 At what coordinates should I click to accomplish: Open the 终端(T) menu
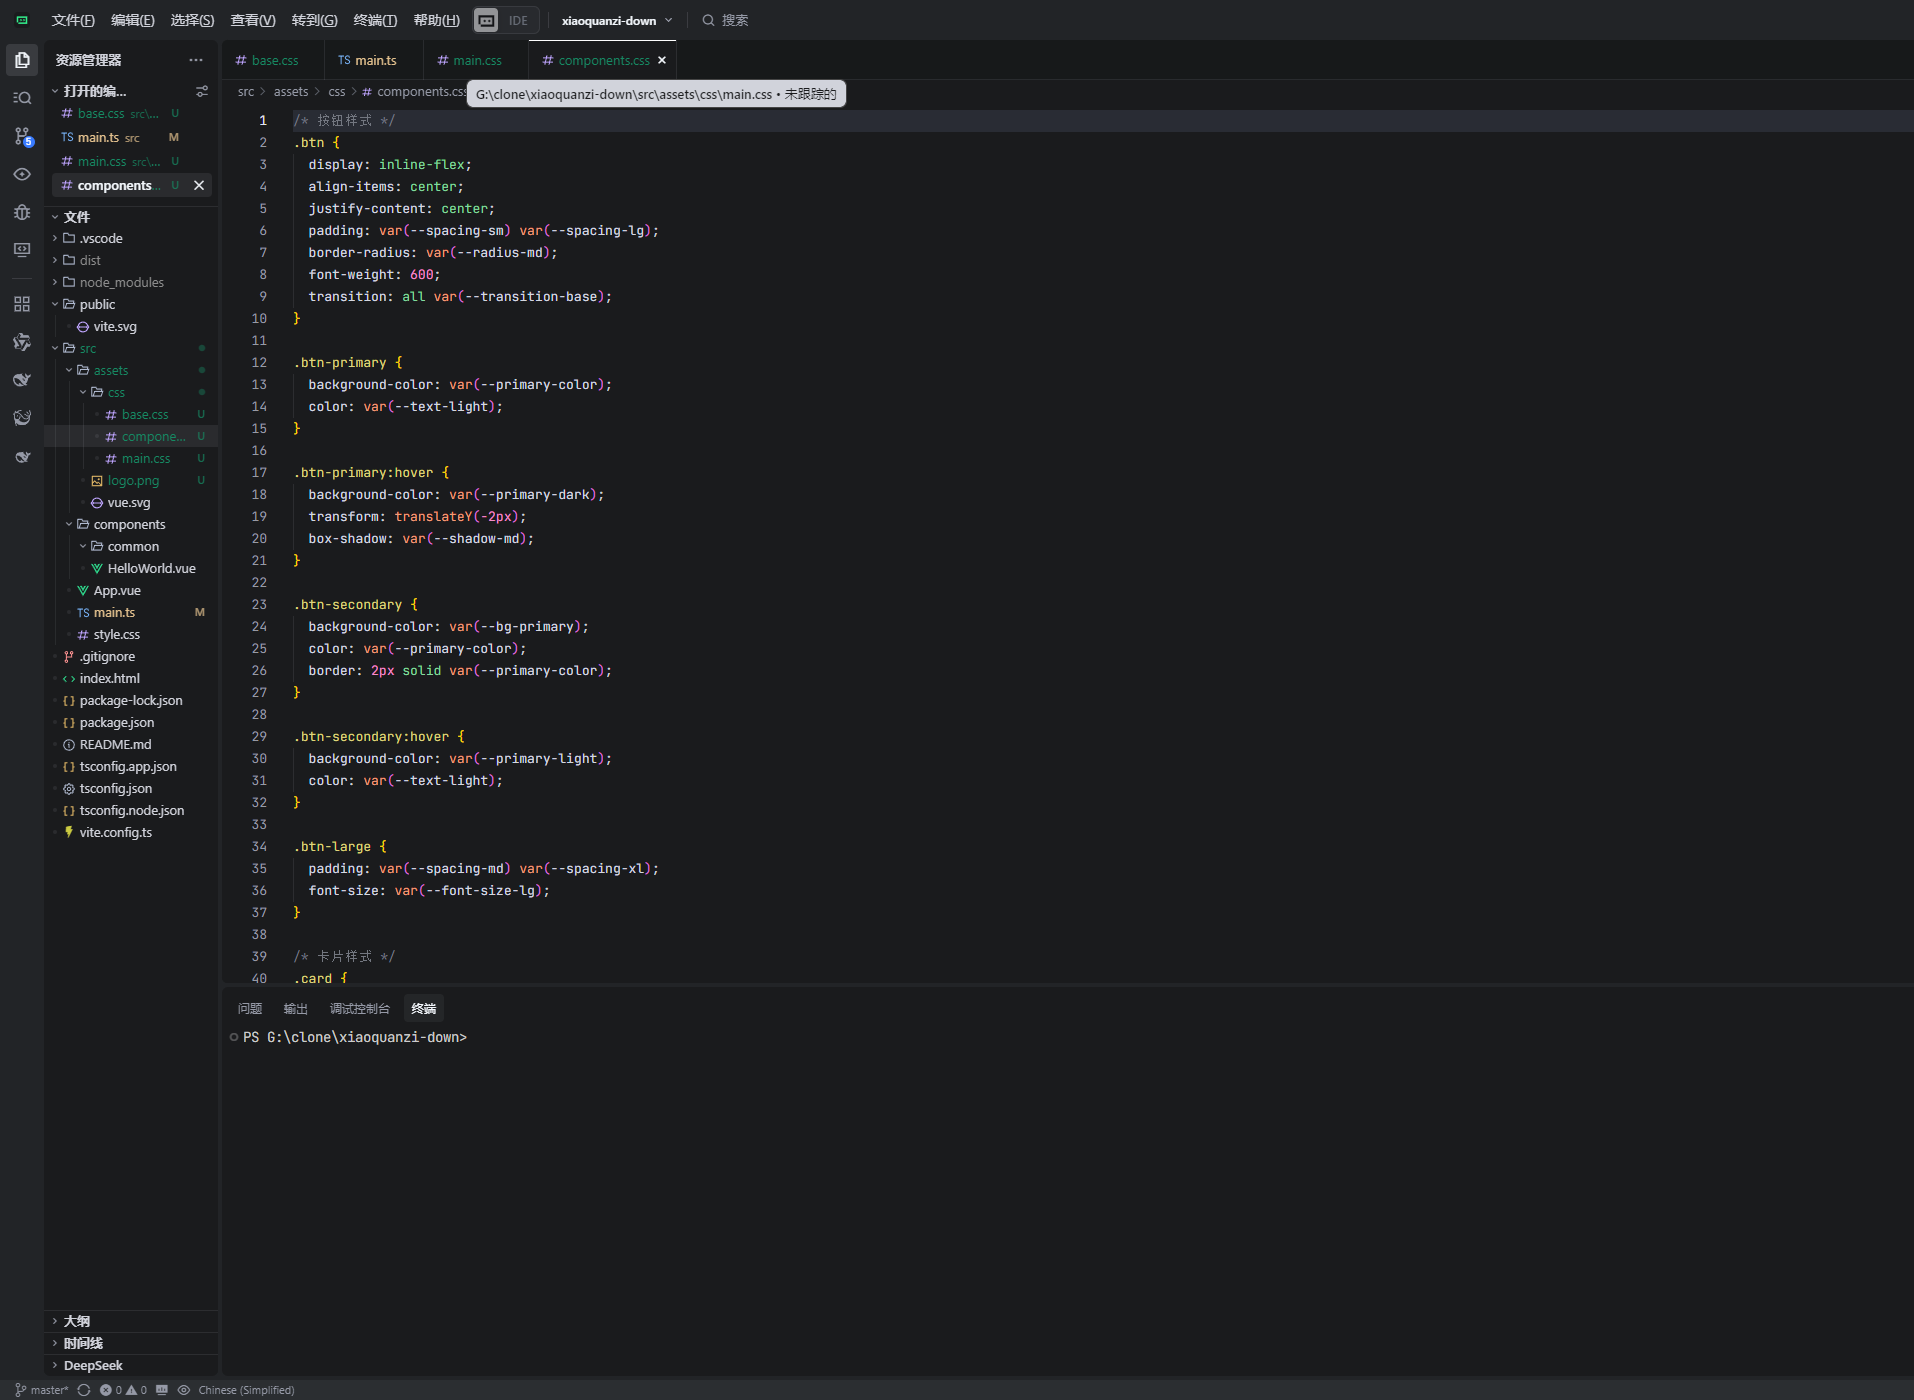(x=375, y=20)
